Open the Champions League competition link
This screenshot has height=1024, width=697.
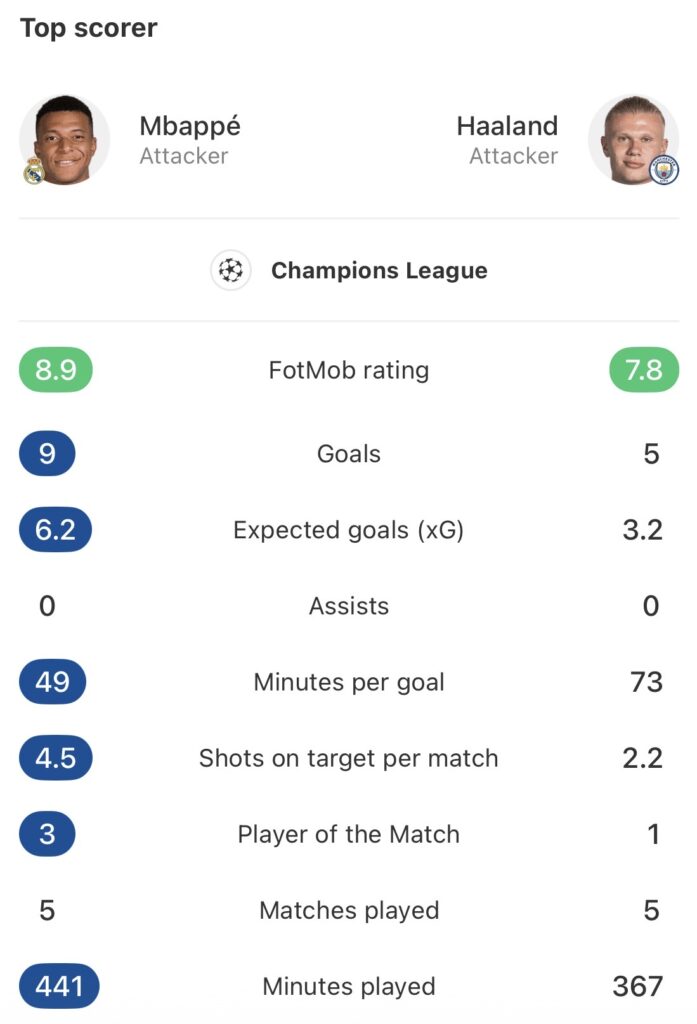(379, 270)
